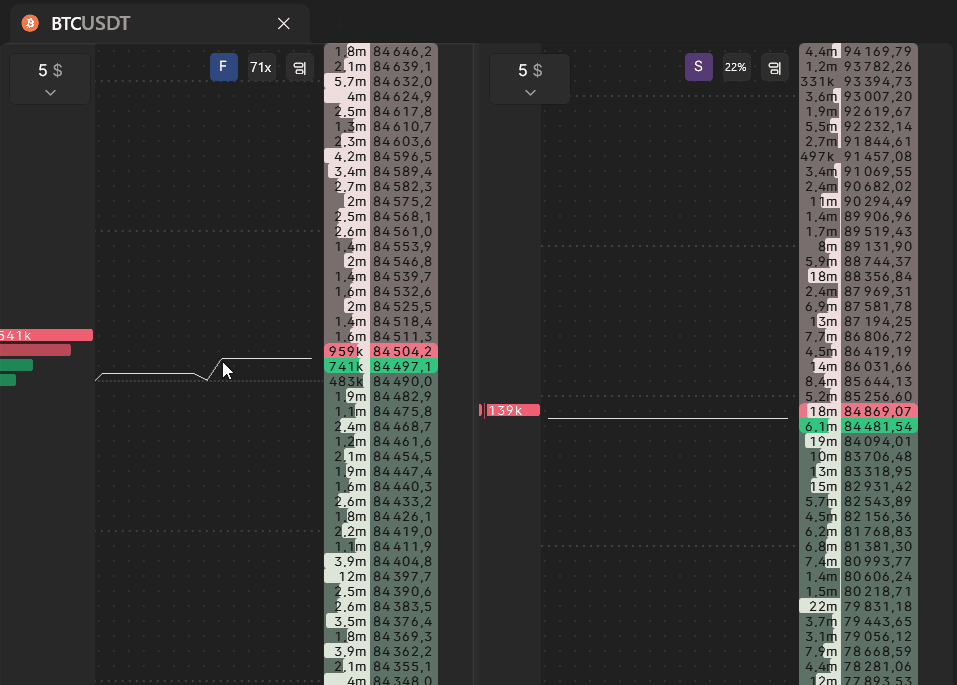This screenshot has height=685, width=957.
Task: Click spot best bid 84 481,54
Action: coord(879,427)
